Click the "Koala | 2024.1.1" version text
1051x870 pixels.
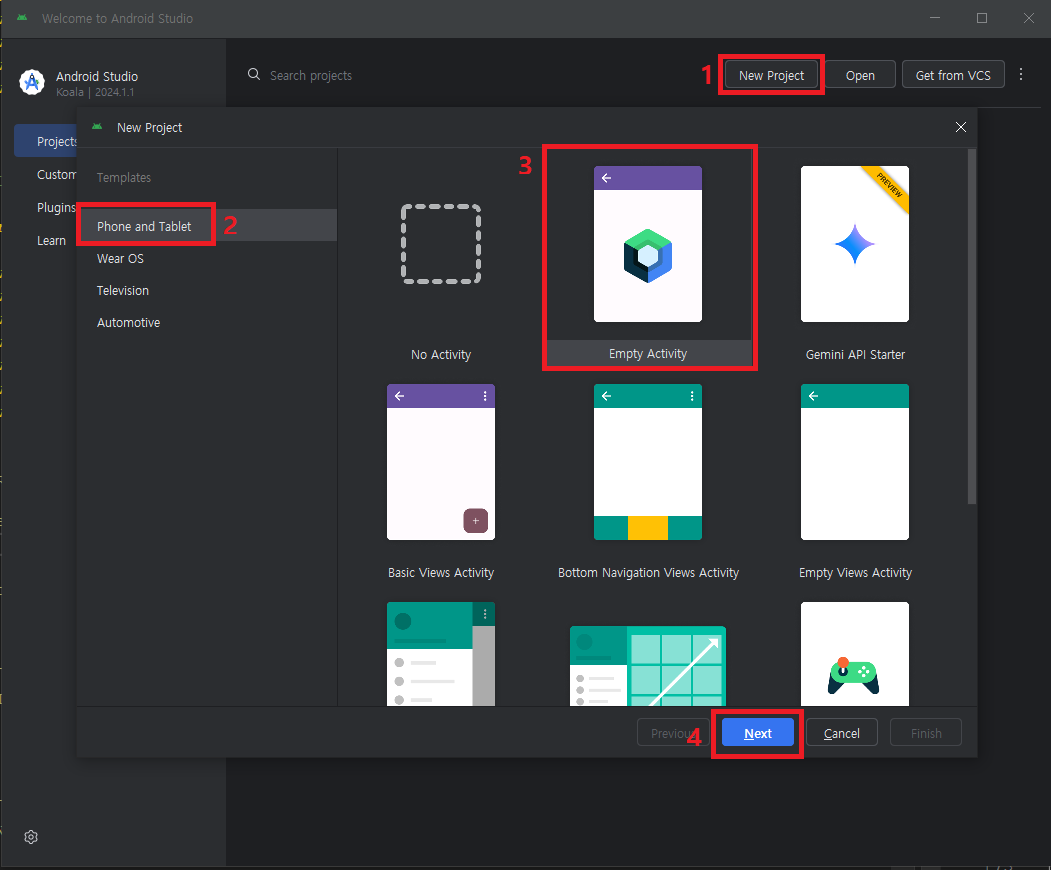coord(95,92)
